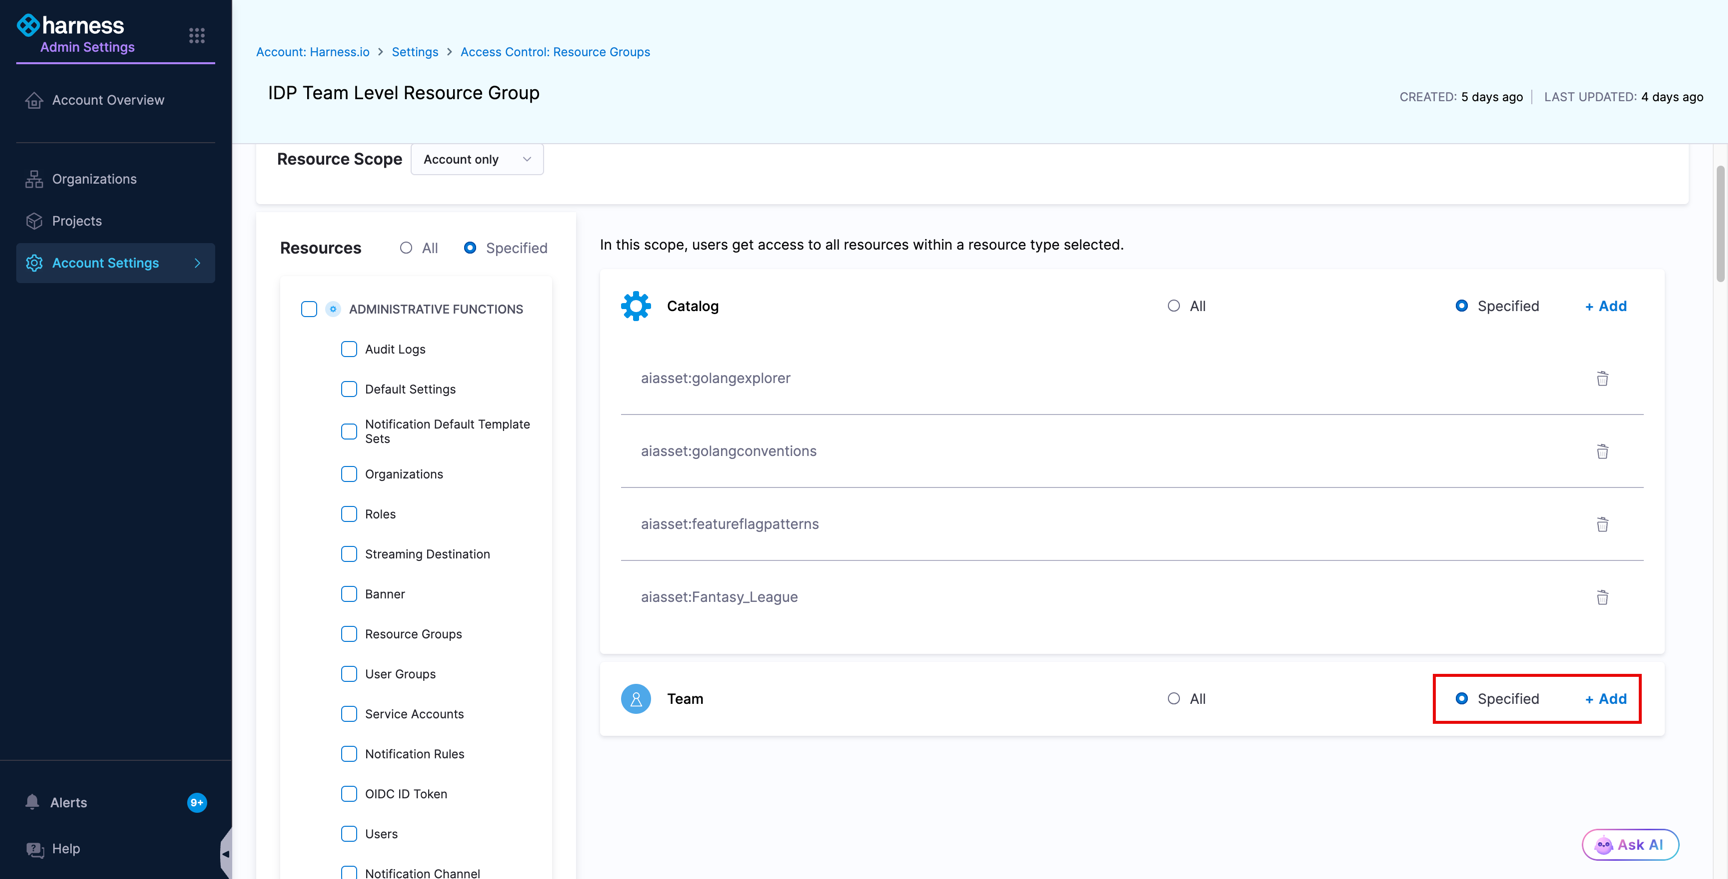1728x879 pixels.
Task: Tick the User Groups checkbox
Action: (349, 674)
